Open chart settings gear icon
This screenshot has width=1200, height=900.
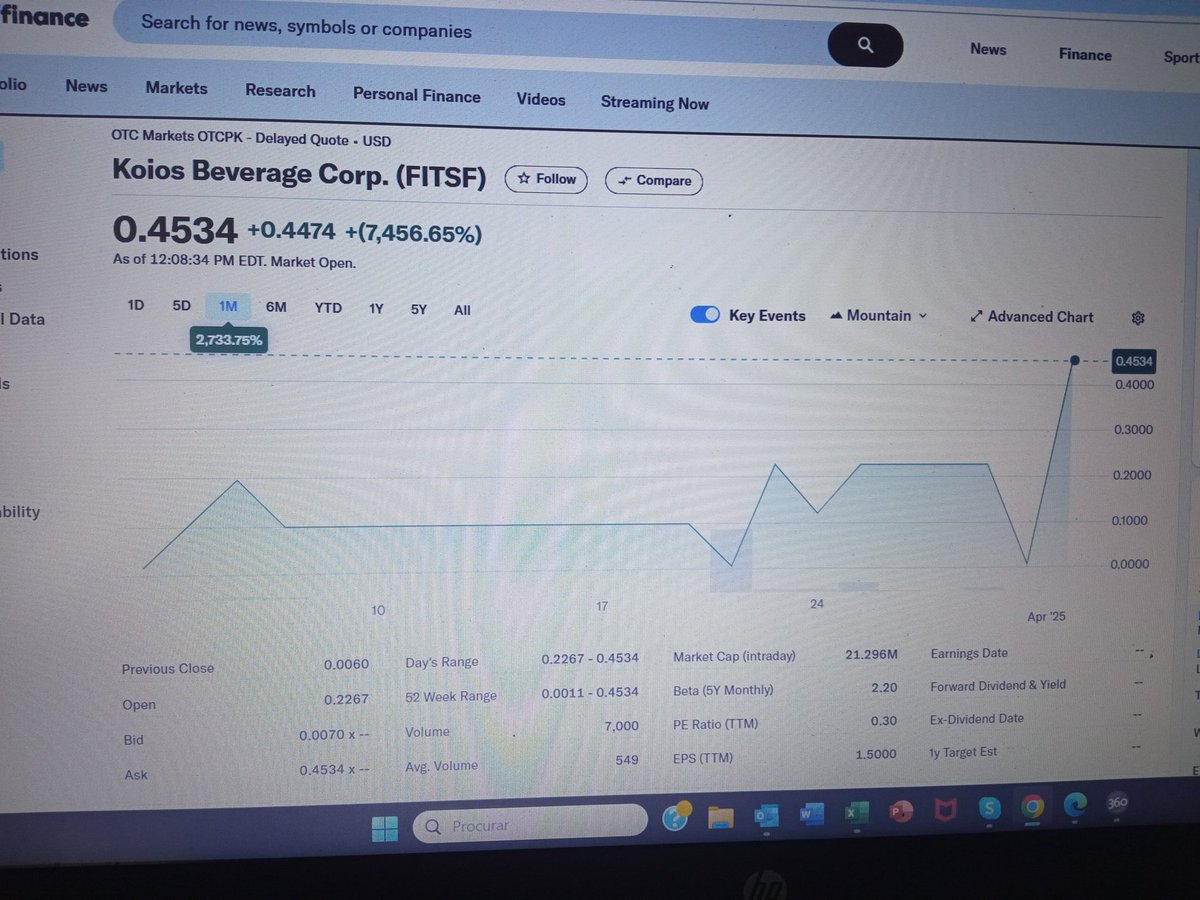pyautogui.click(x=1138, y=318)
